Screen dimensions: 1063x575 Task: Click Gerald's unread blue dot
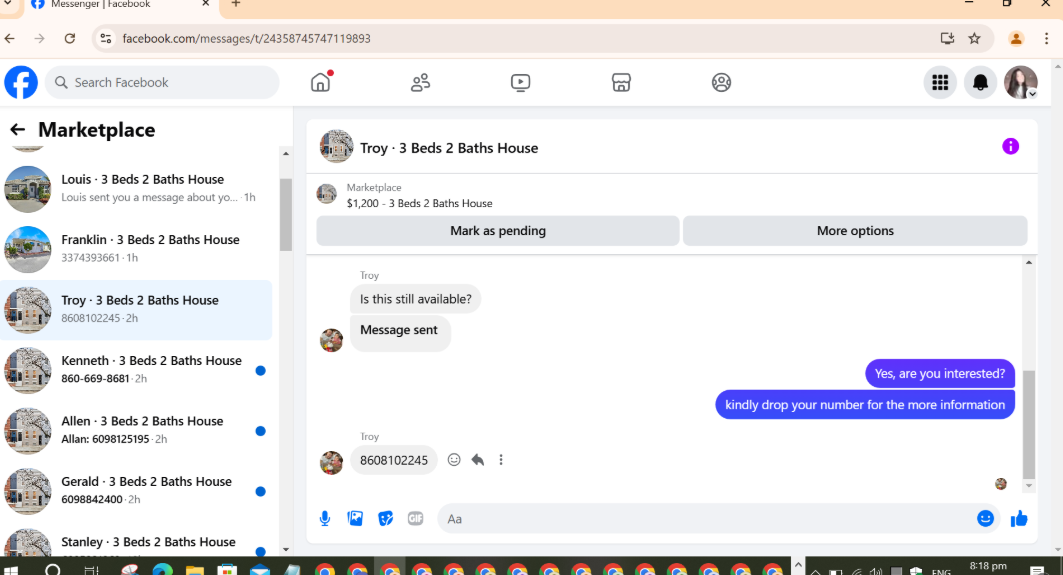click(260, 491)
